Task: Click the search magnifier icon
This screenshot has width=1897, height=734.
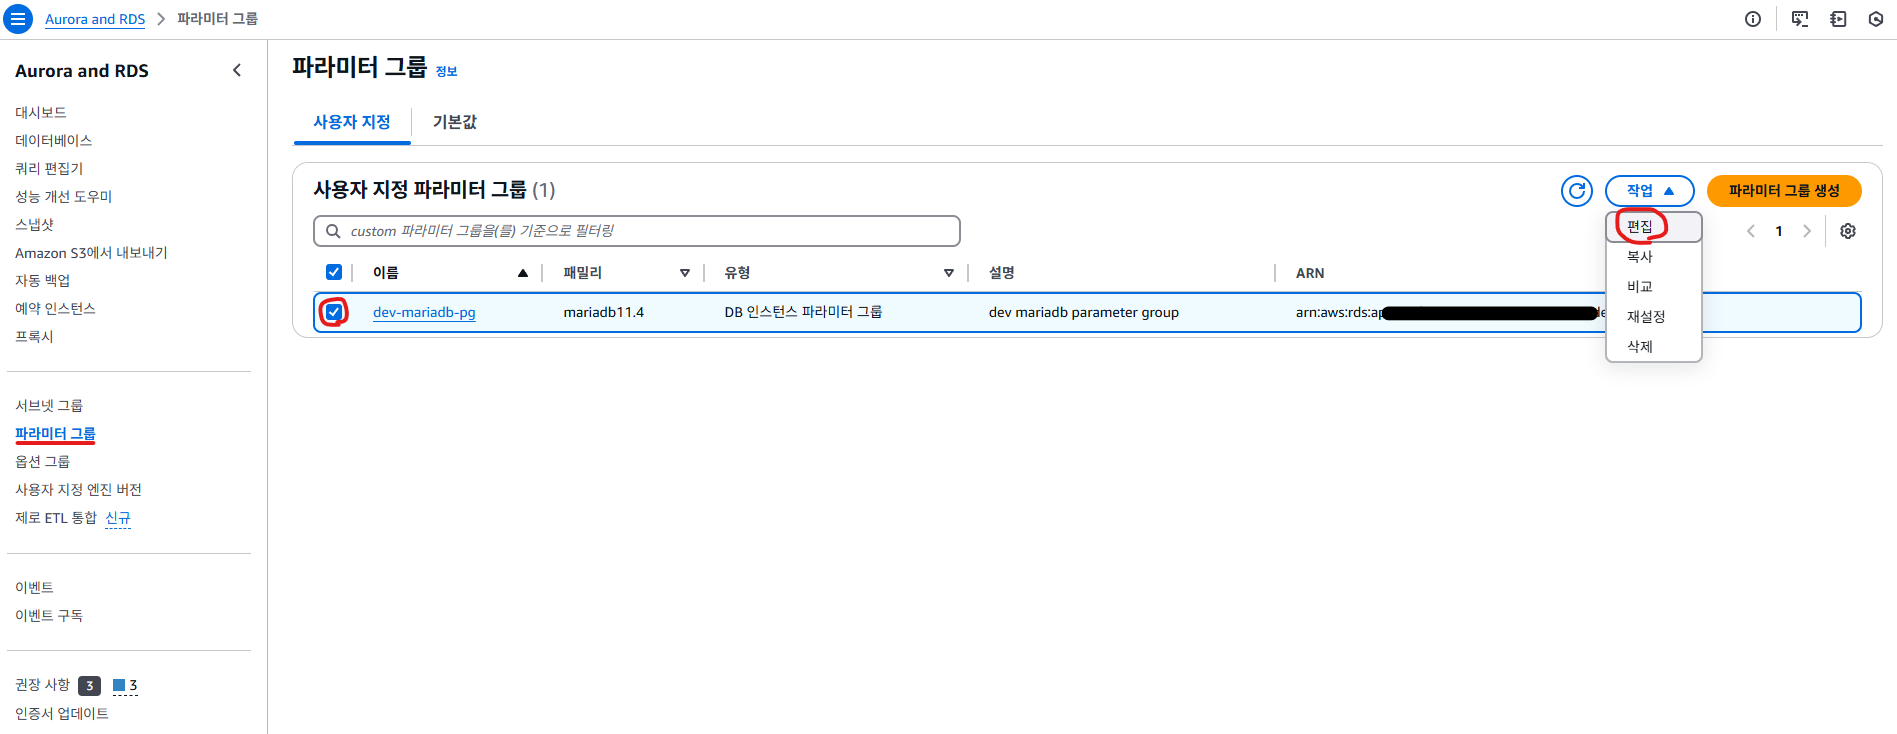Action: pyautogui.click(x=333, y=231)
